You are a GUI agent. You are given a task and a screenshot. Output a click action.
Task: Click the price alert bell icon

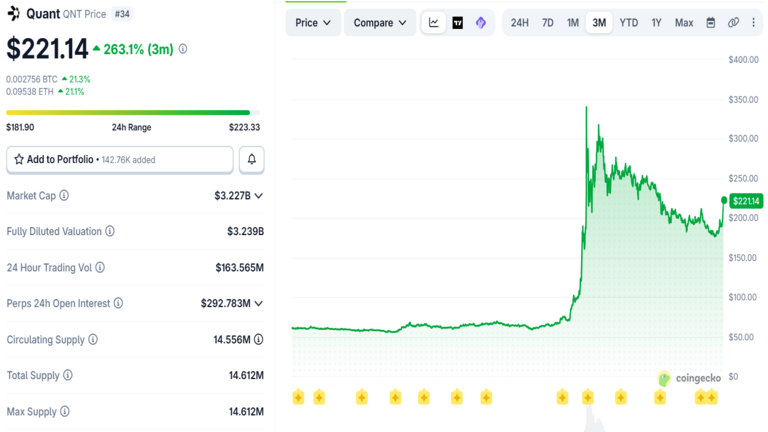click(x=252, y=159)
